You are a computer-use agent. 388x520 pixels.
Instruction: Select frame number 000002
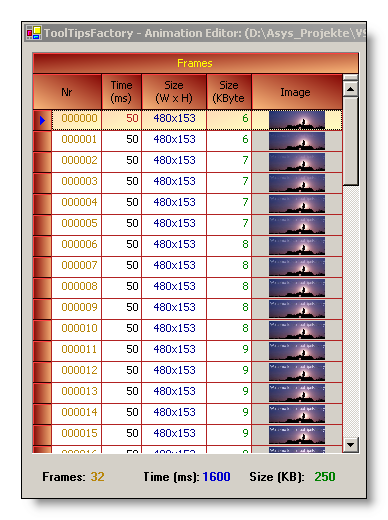[79, 160]
